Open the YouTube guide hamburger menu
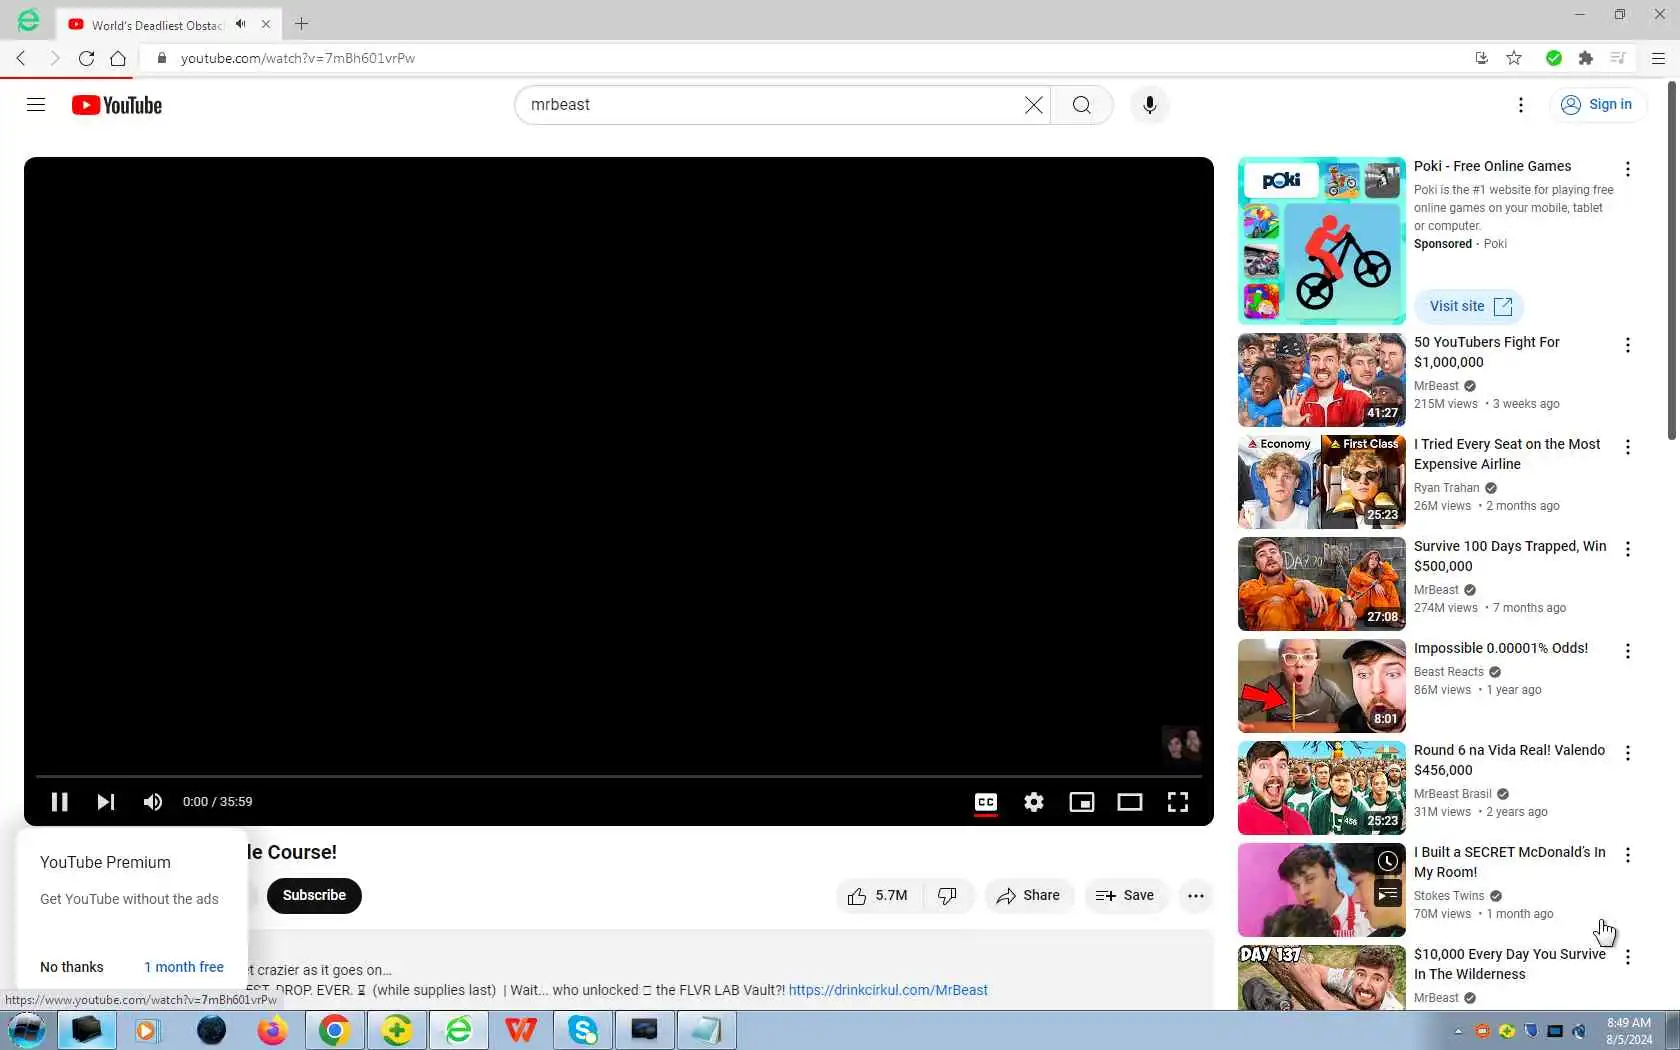The width and height of the screenshot is (1680, 1050). 36,105
